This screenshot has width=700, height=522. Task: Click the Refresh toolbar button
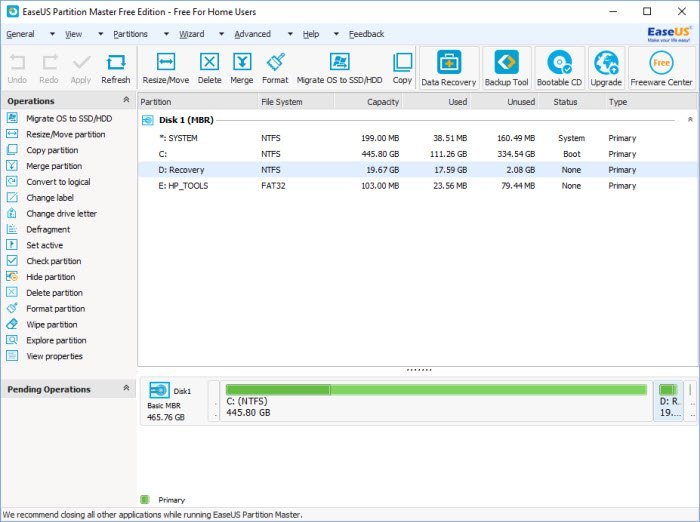116,69
